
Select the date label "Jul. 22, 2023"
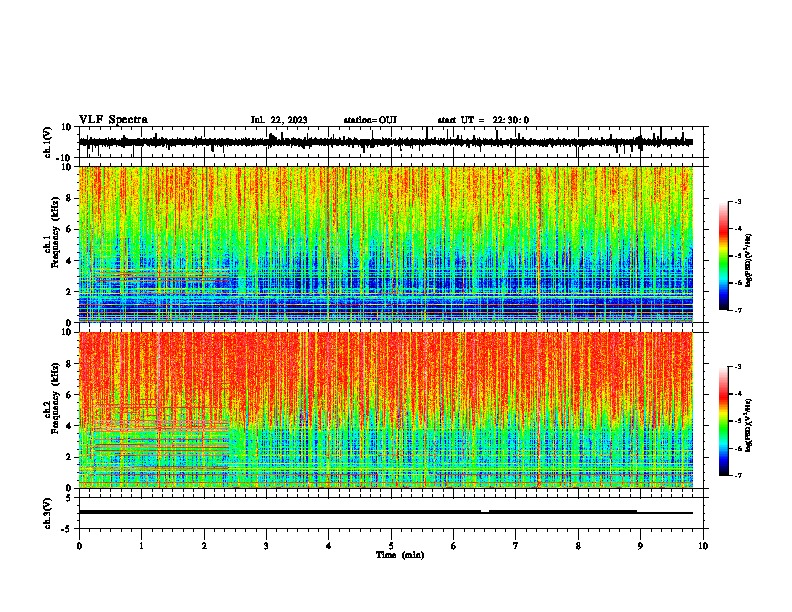pos(279,120)
